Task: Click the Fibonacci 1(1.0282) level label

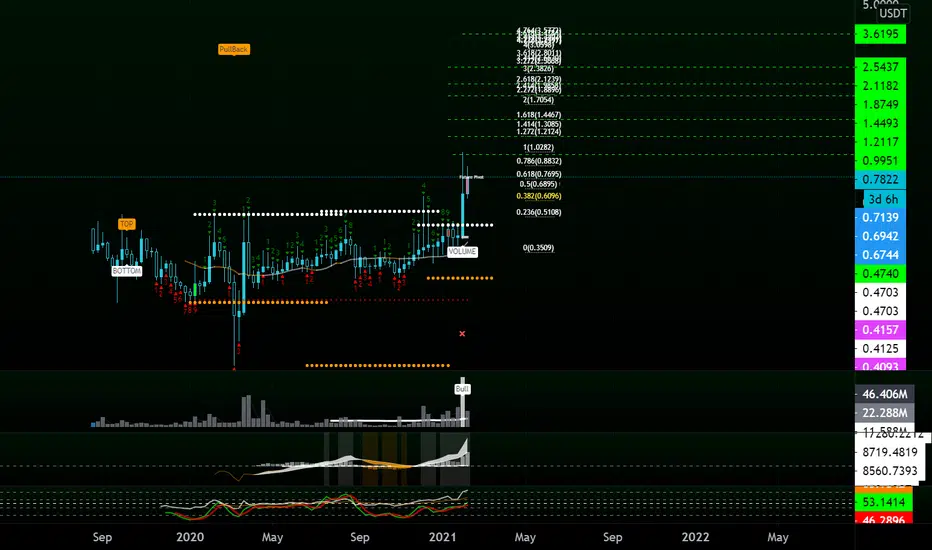Action: click(539, 147)
